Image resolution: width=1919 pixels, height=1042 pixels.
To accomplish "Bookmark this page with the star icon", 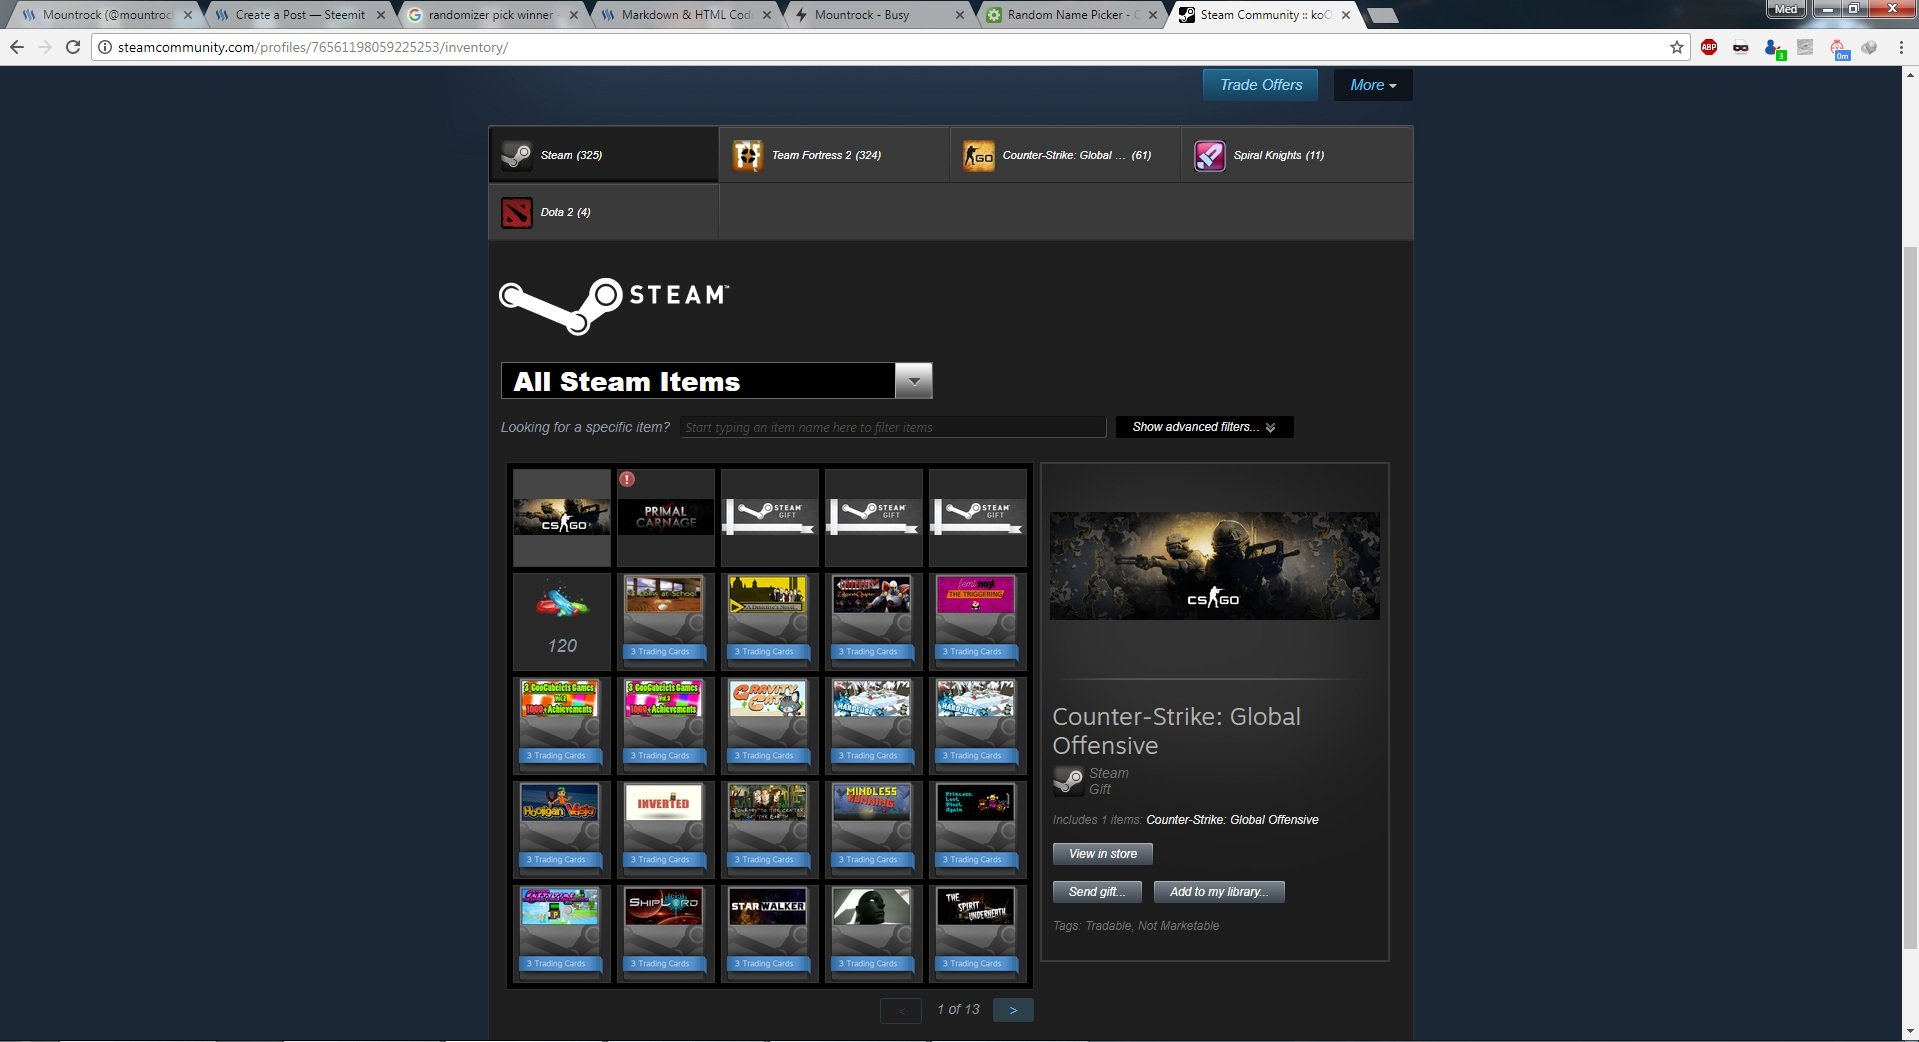I will pyautogui.click(x=1677, y=47).
